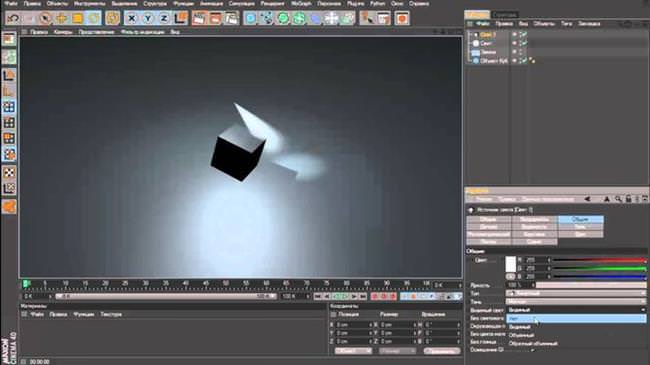This screenshot has width=650, height=365.
Task: Click the magnifier search icon in attributes panel
Action: (618, 199)
